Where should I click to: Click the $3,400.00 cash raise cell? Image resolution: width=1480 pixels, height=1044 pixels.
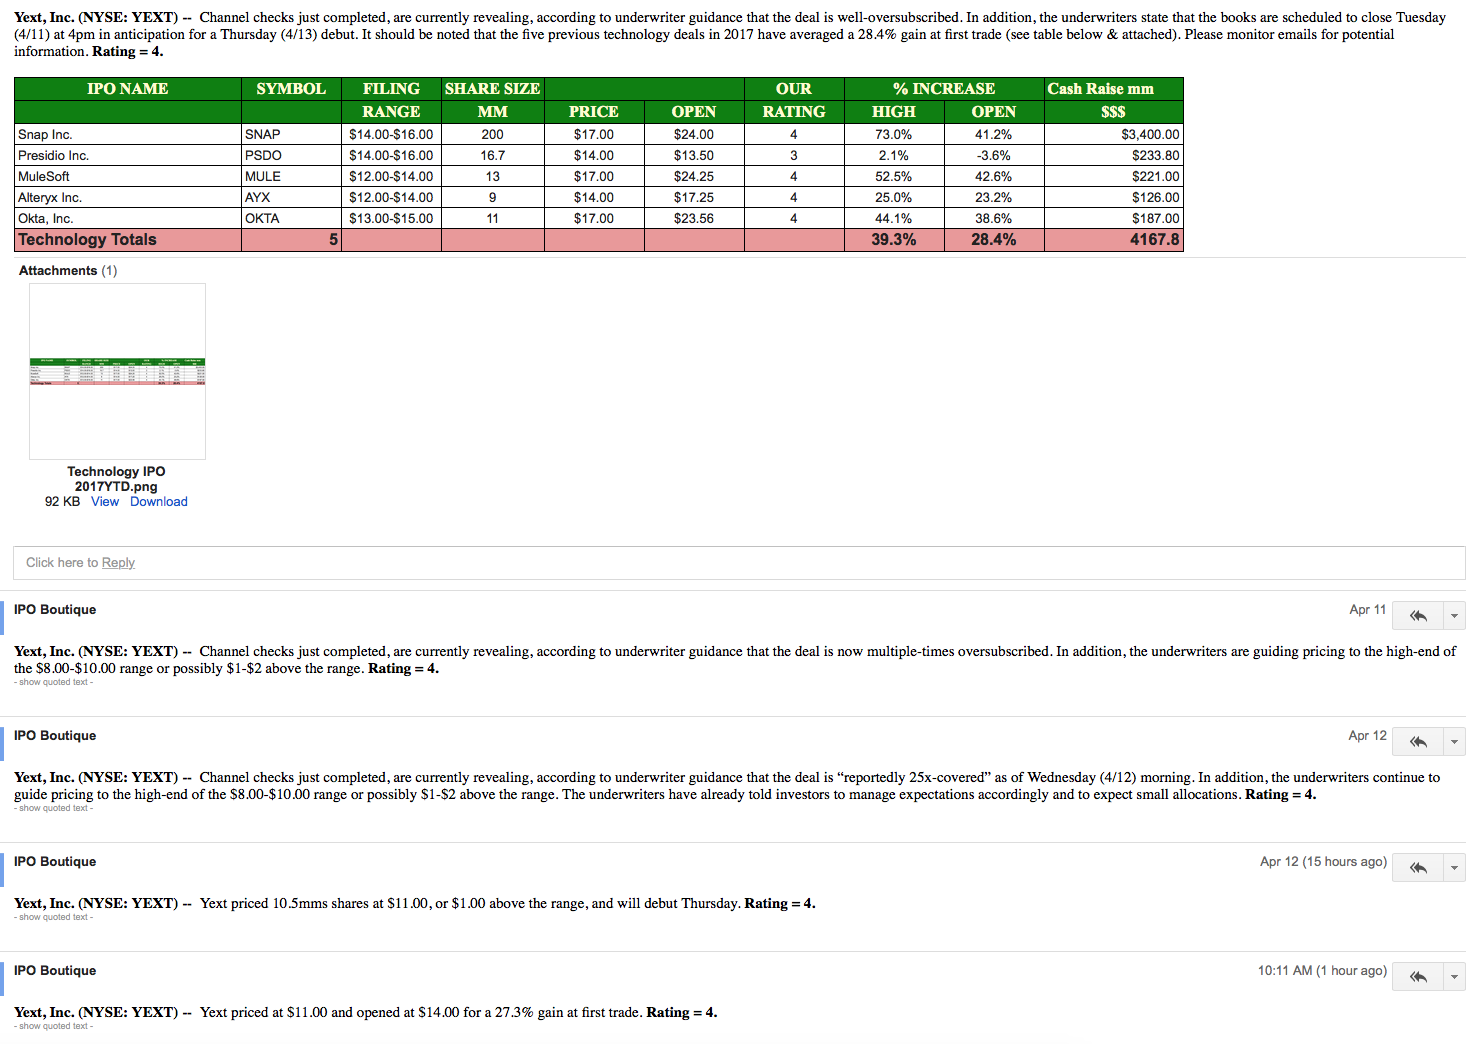coord(1114,134)
